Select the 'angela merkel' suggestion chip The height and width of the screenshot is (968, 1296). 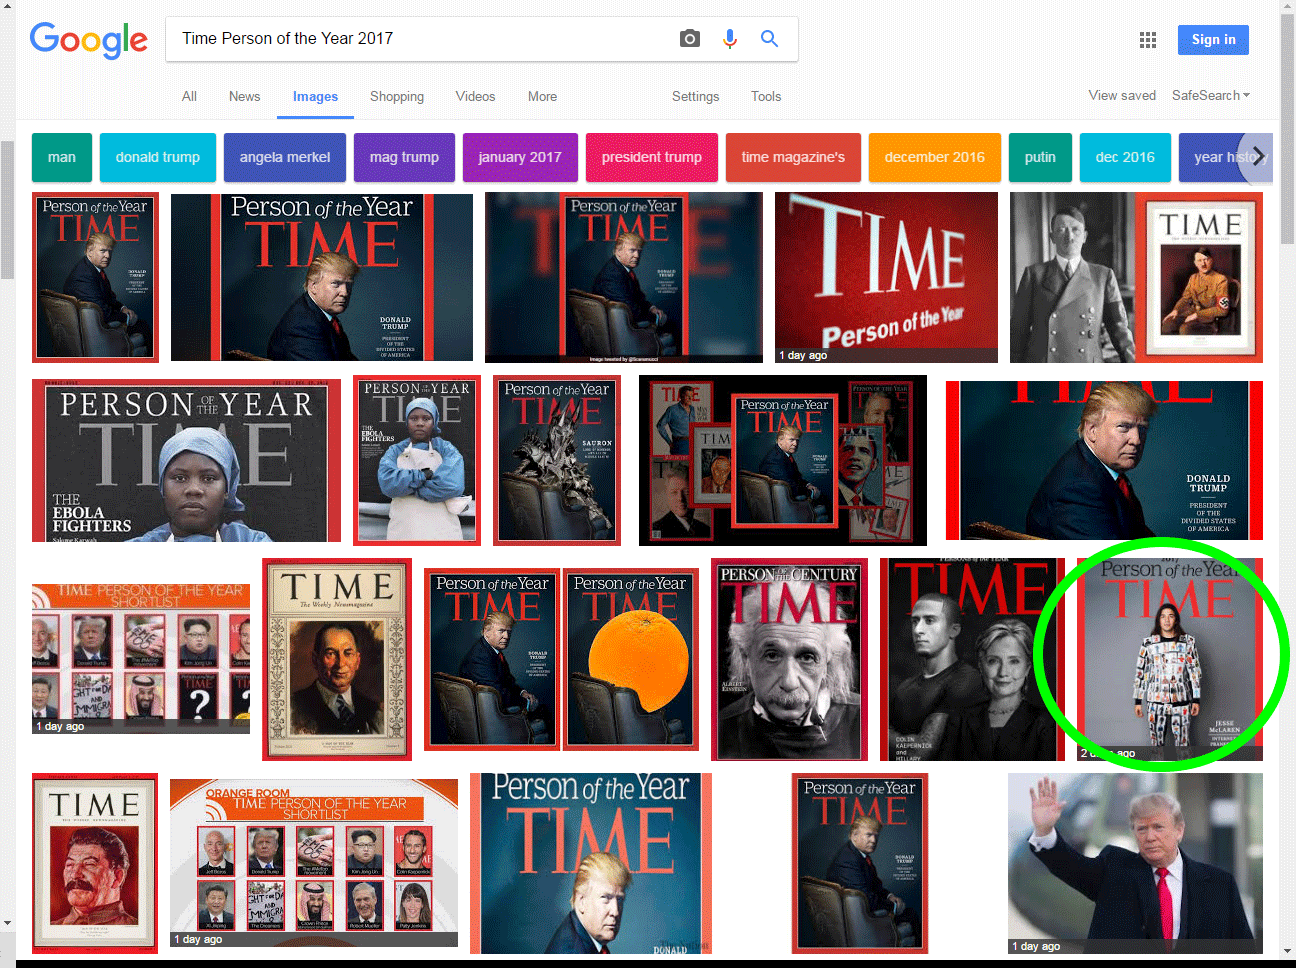point(285,157)
